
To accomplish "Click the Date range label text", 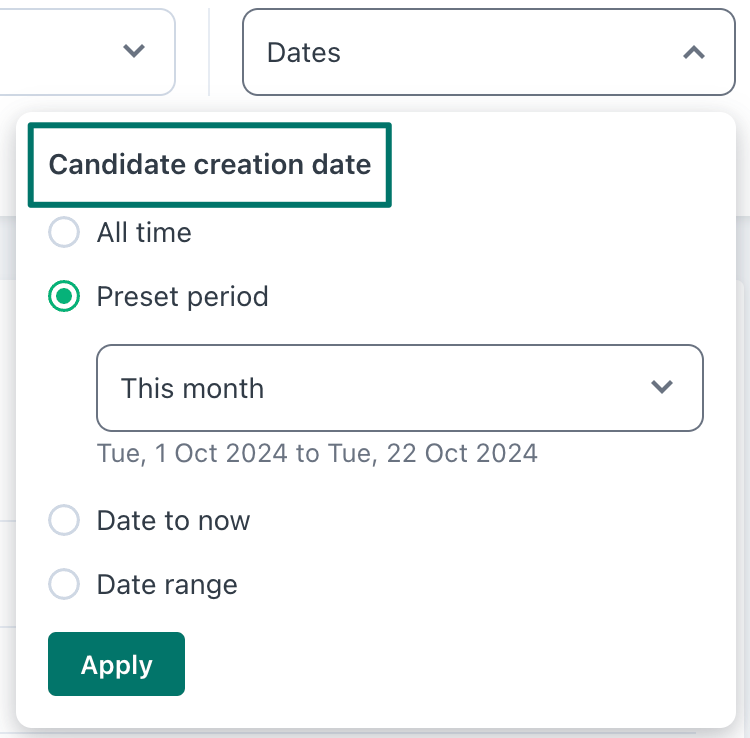I will (167, 585).
